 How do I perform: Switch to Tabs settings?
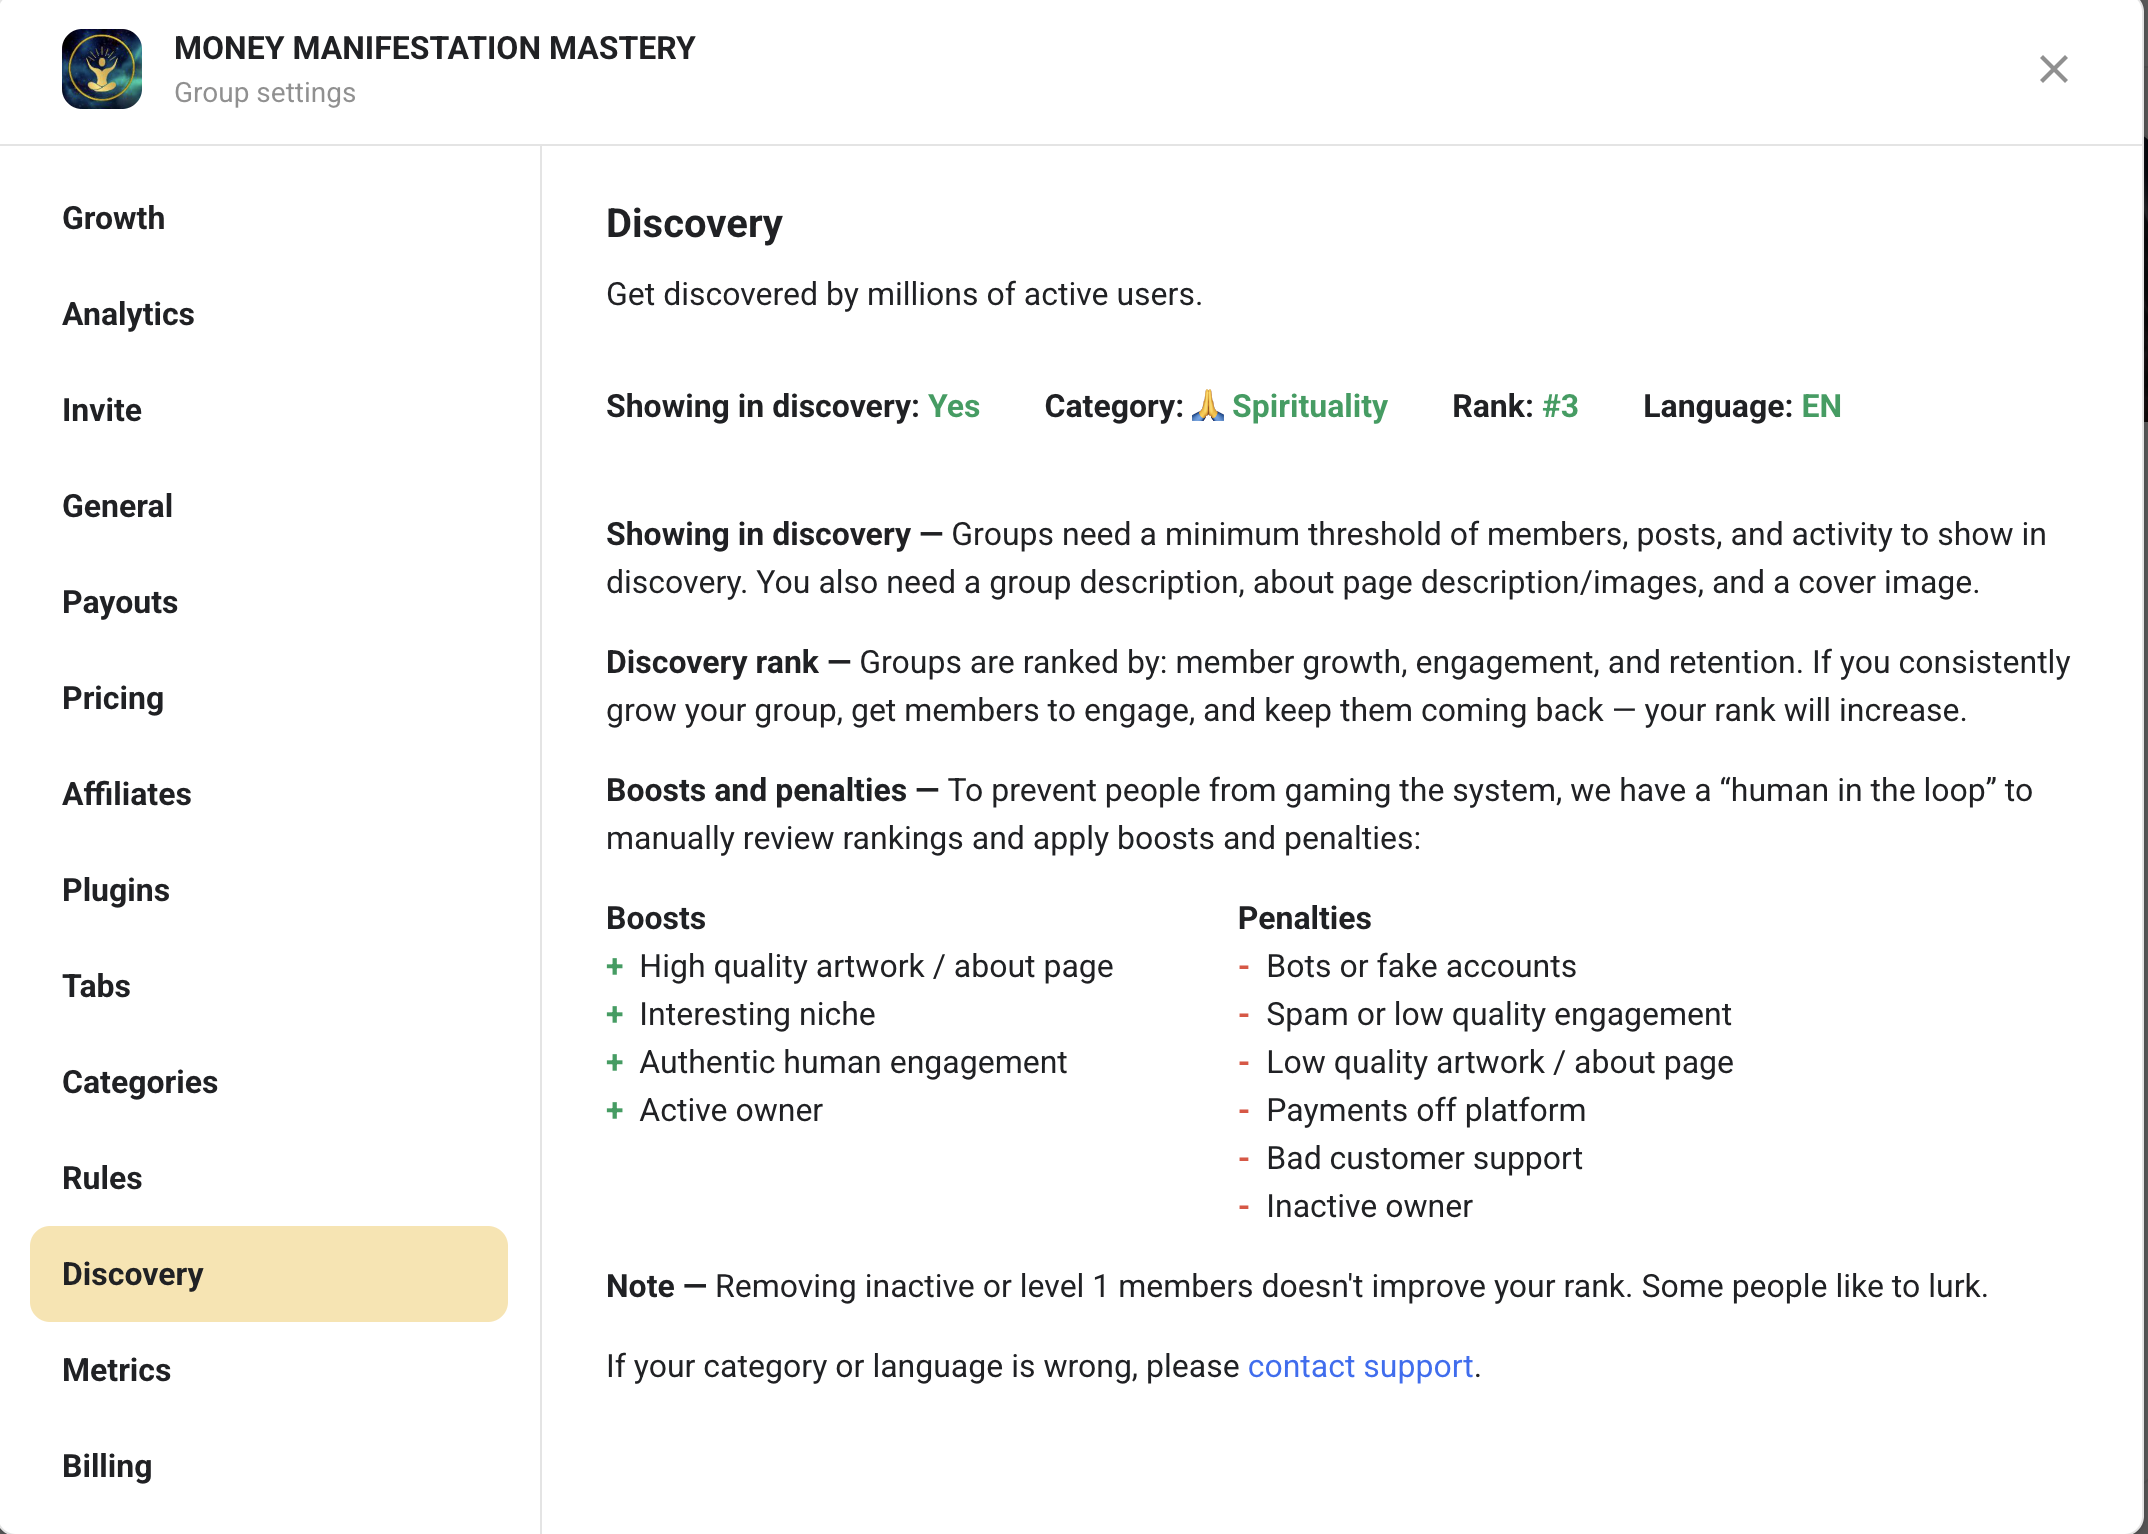(x=96, y=986)
